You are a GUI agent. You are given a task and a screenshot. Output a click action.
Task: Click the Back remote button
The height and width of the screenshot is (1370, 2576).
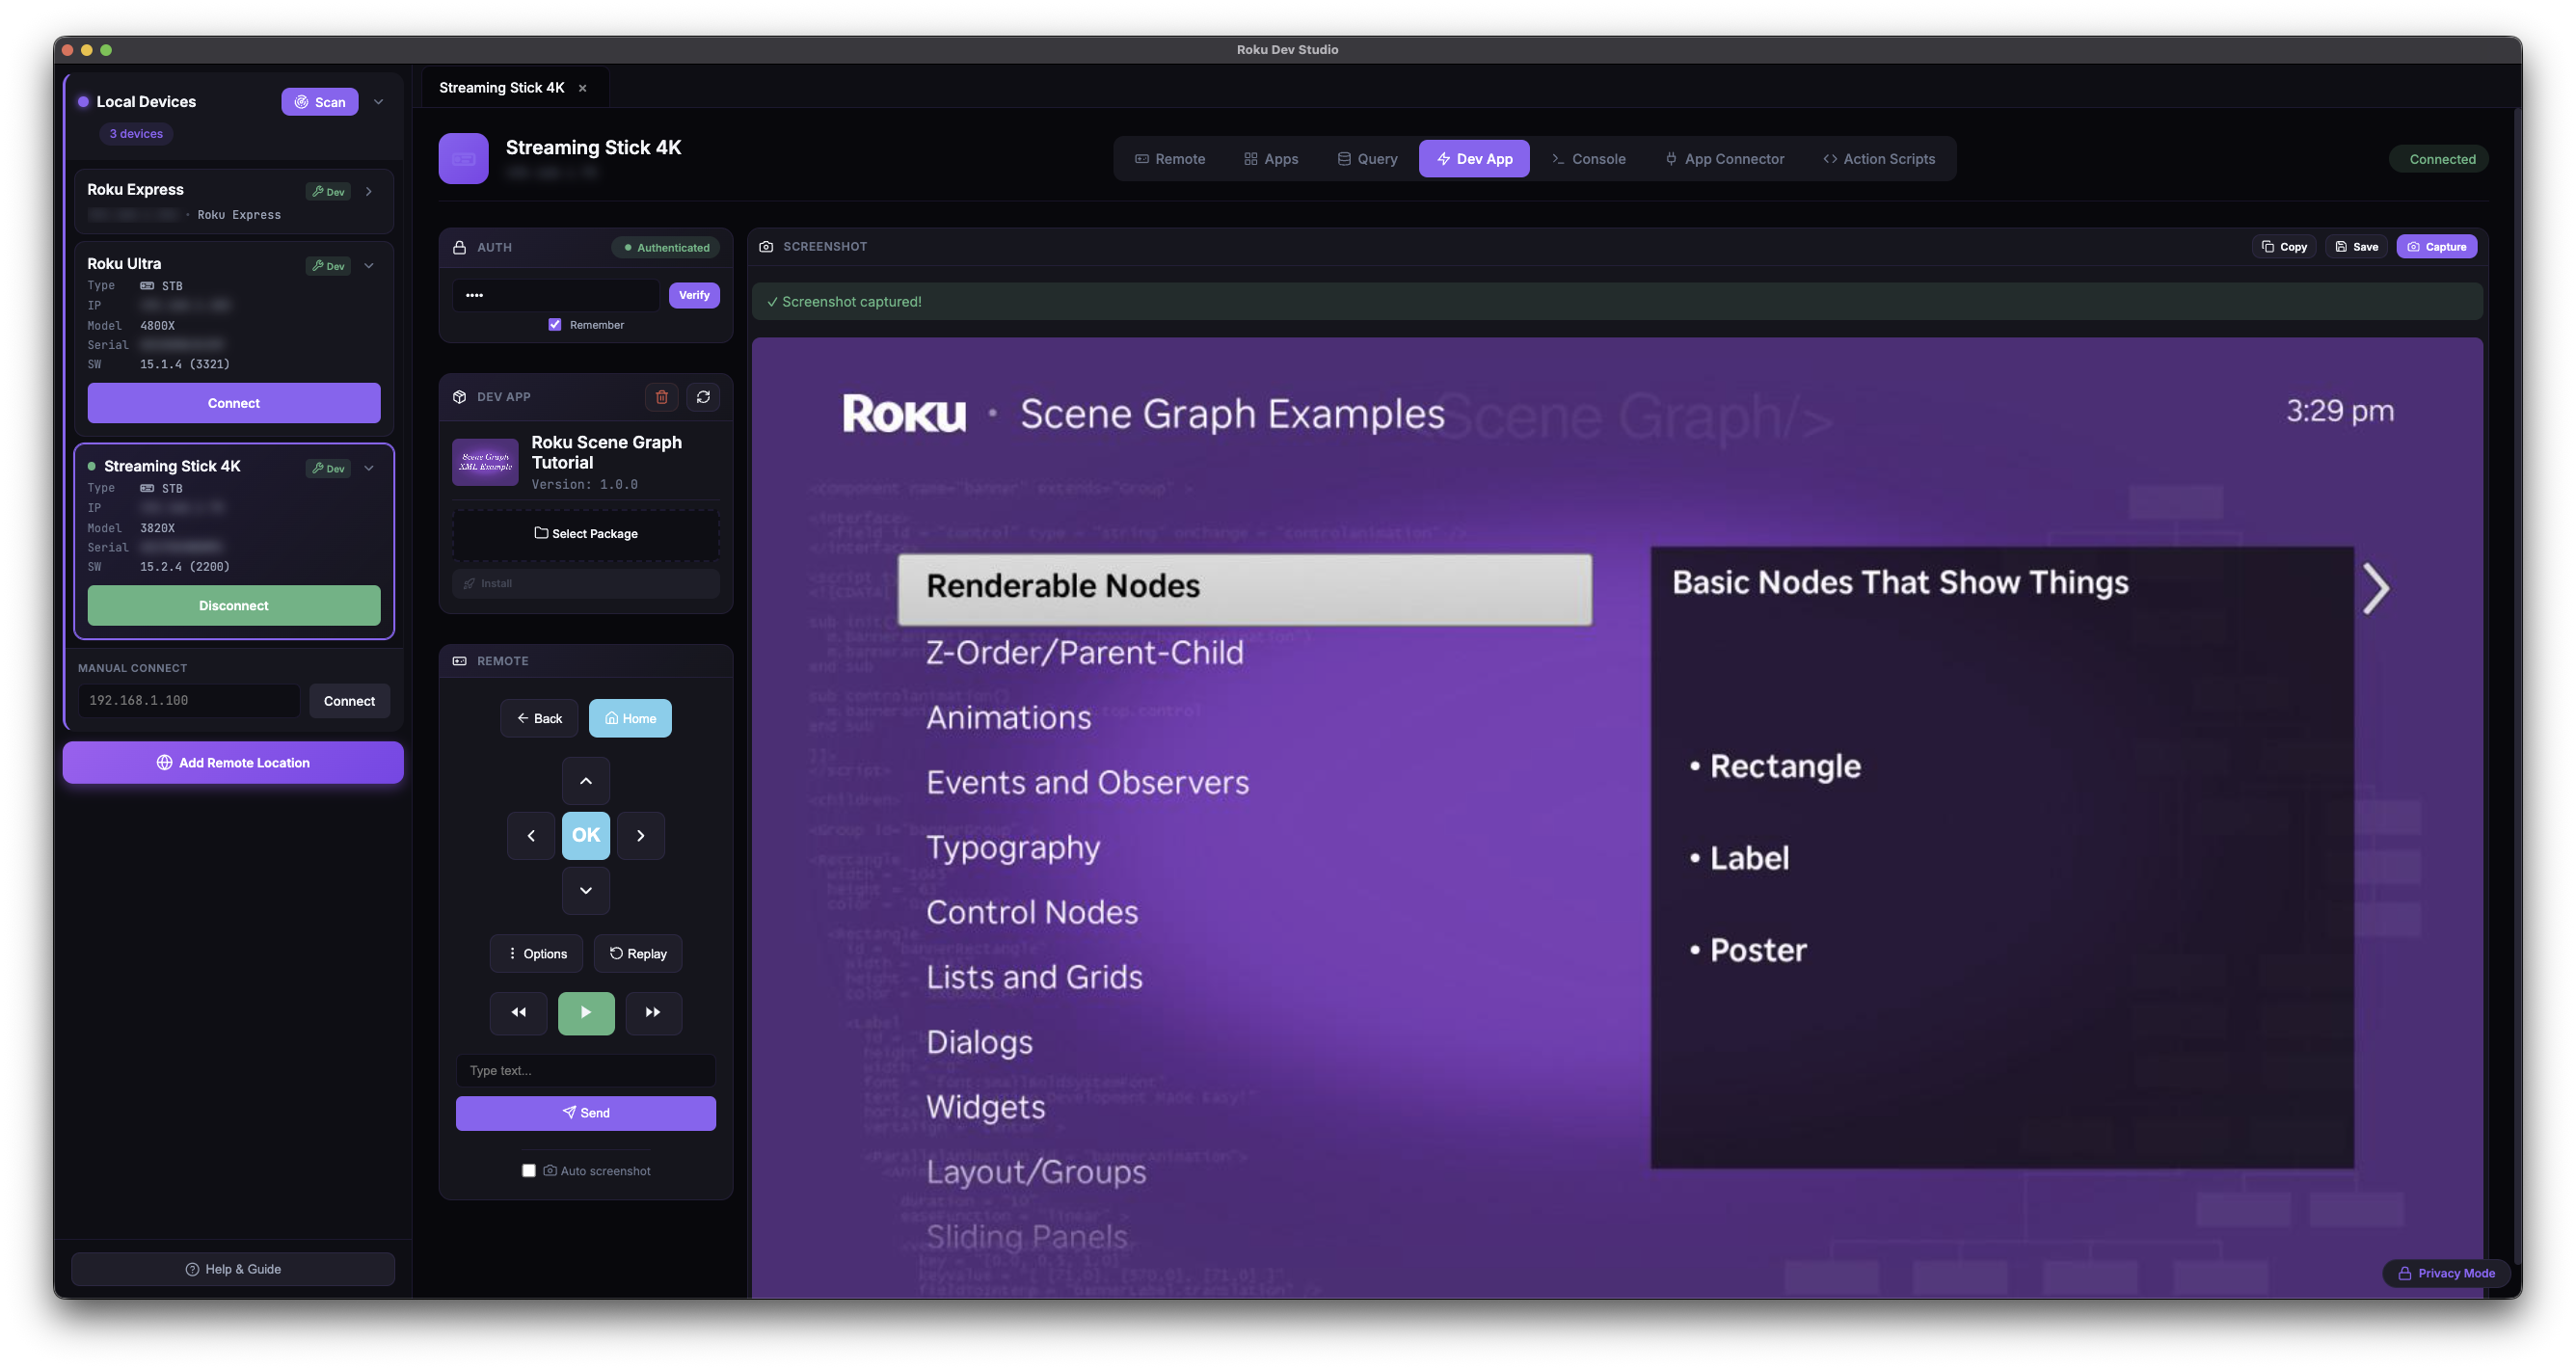539,718
